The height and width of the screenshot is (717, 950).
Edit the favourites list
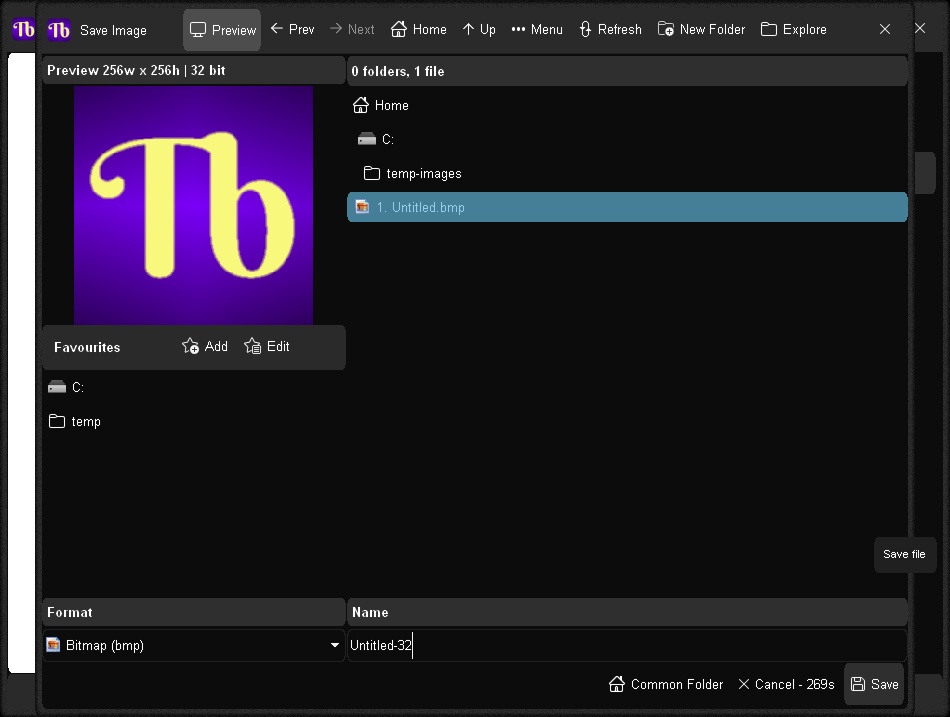pos(267,347)
